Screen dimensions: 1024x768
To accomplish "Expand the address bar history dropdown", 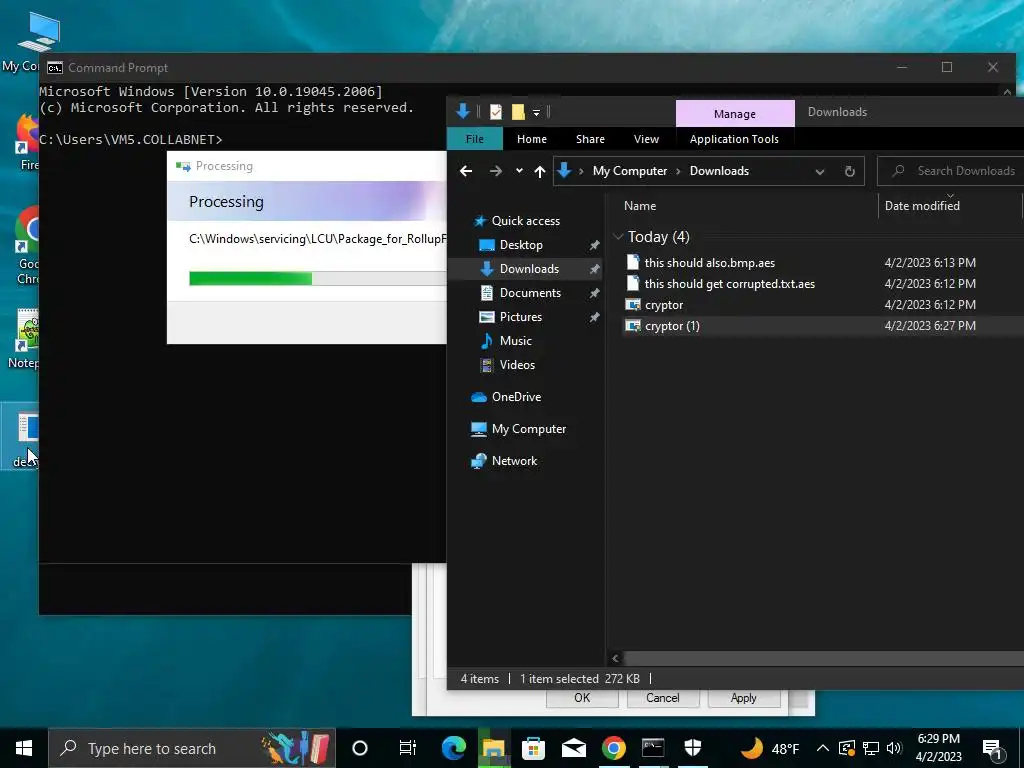I will pyautogui.click(x=820, y=172).
